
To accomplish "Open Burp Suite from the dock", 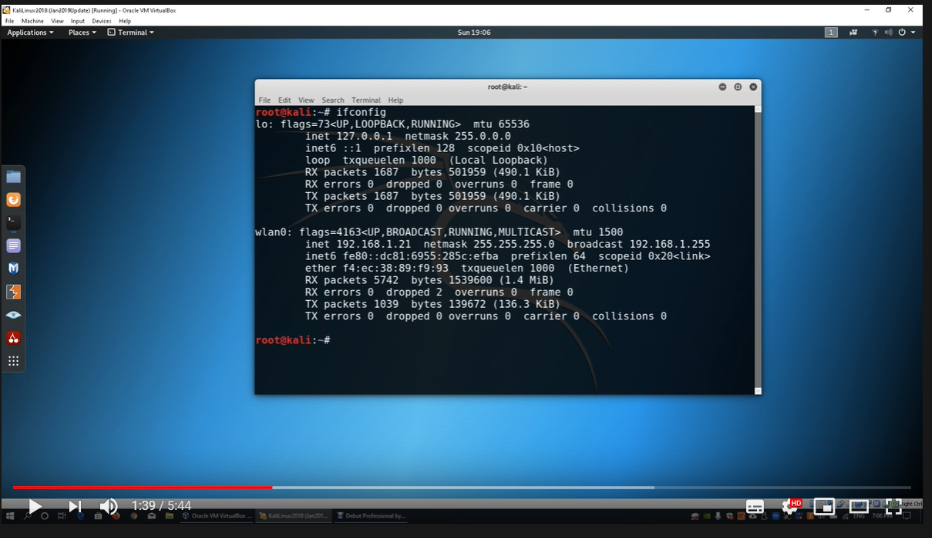I will [14, 292].
